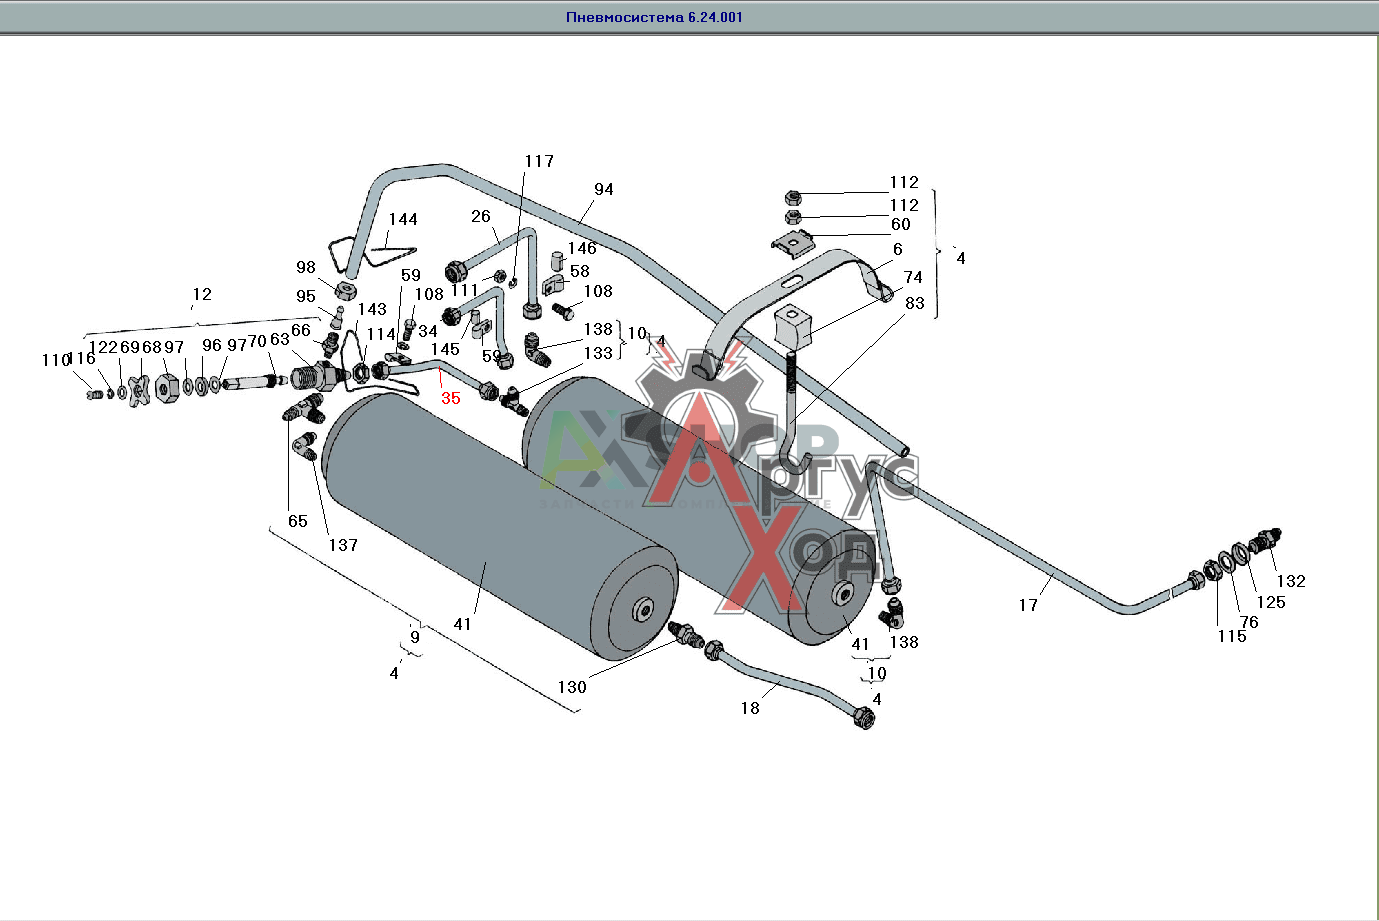The width and height of the screenshot is (1379, 921).
Task: Select part number 94 label on long pipe
Action: (603, 189)
